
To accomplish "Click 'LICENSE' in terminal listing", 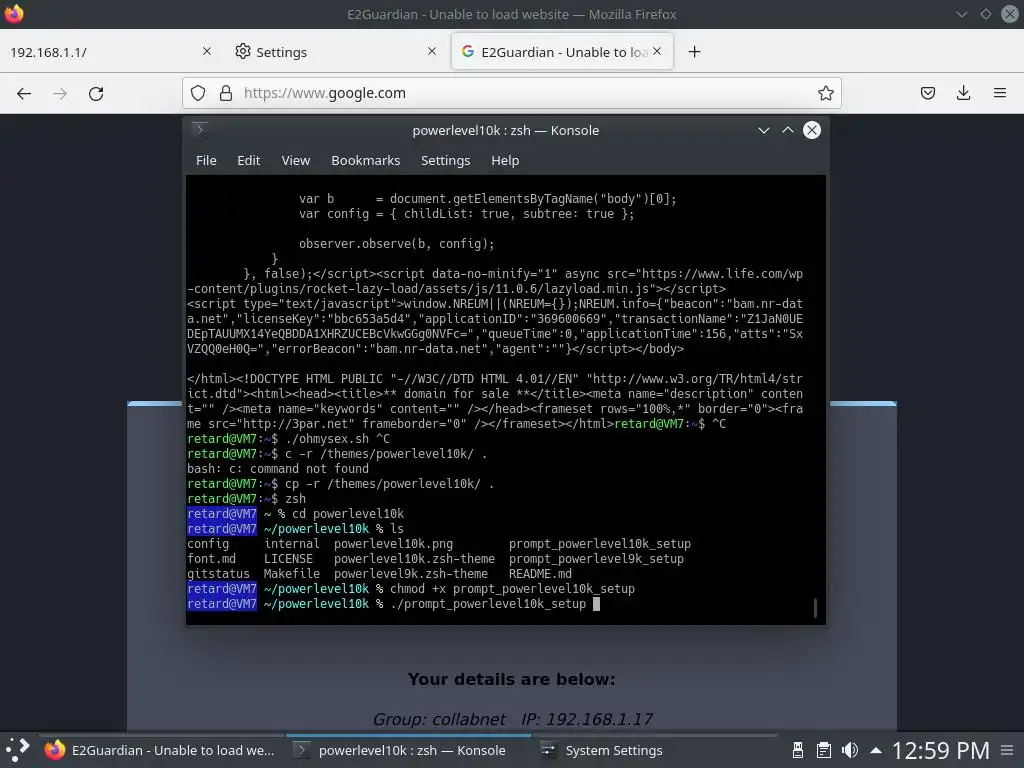I will (x=288, y=559).
